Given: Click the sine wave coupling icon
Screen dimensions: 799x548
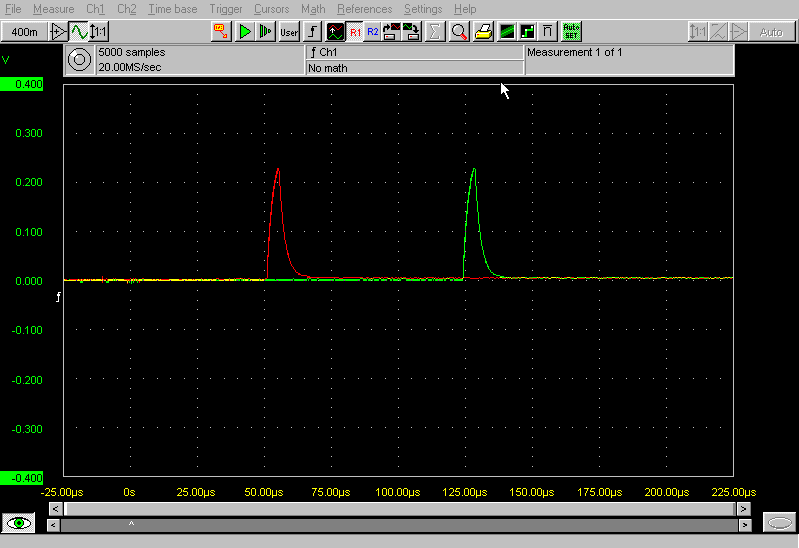Looking at the screenshot, I should [x=78, y=32].
